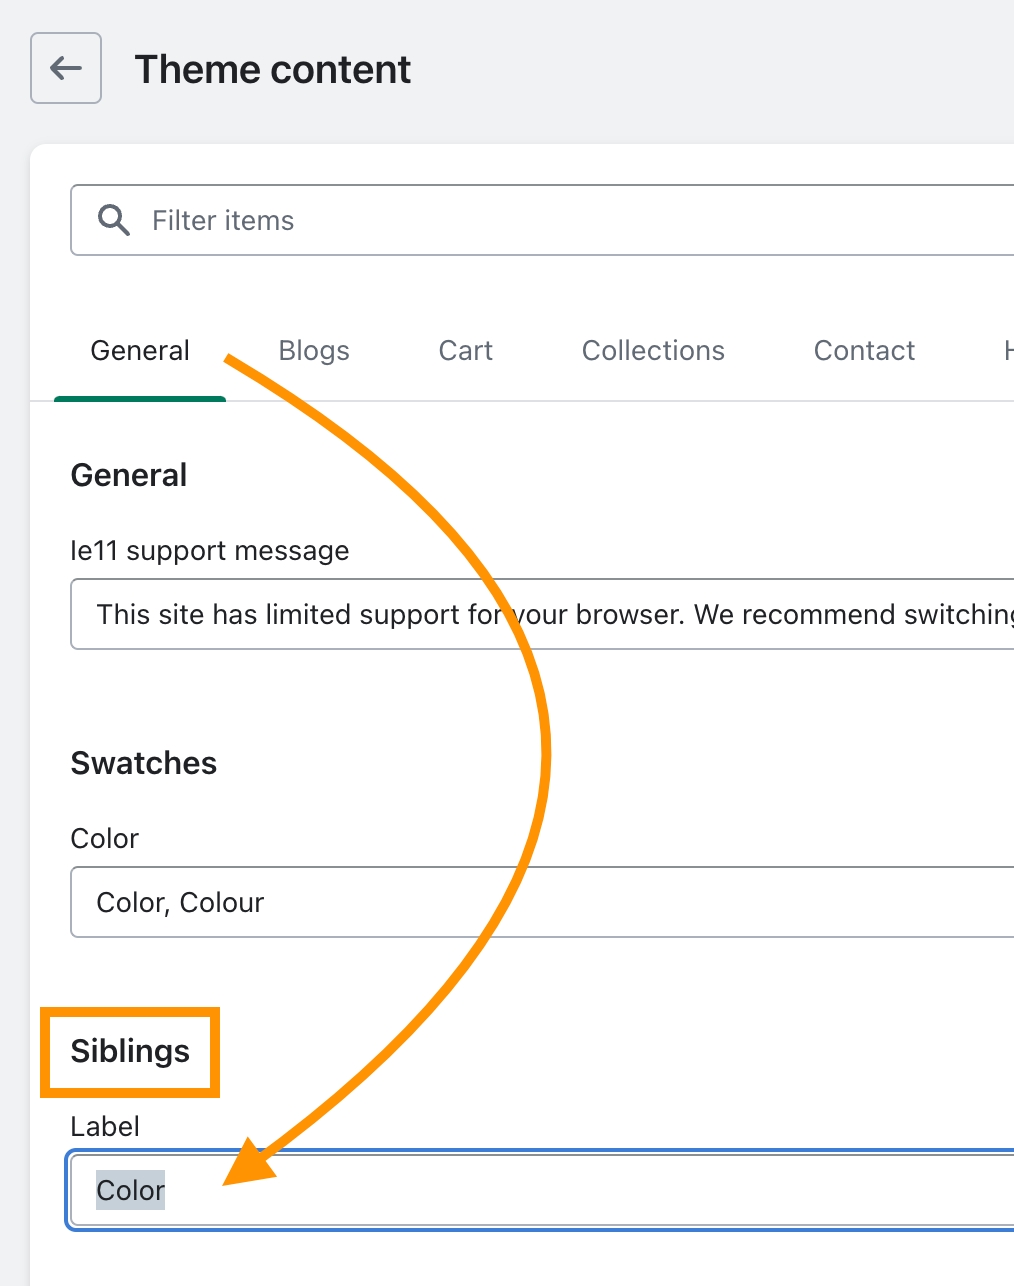Select the General tab
The height and width of the screenshot is (1286, 1014).
point(140,351)
